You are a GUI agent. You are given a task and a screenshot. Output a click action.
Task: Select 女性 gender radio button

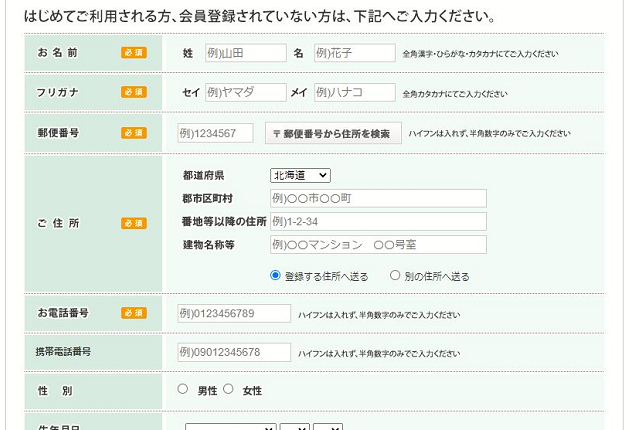point(228,390)
